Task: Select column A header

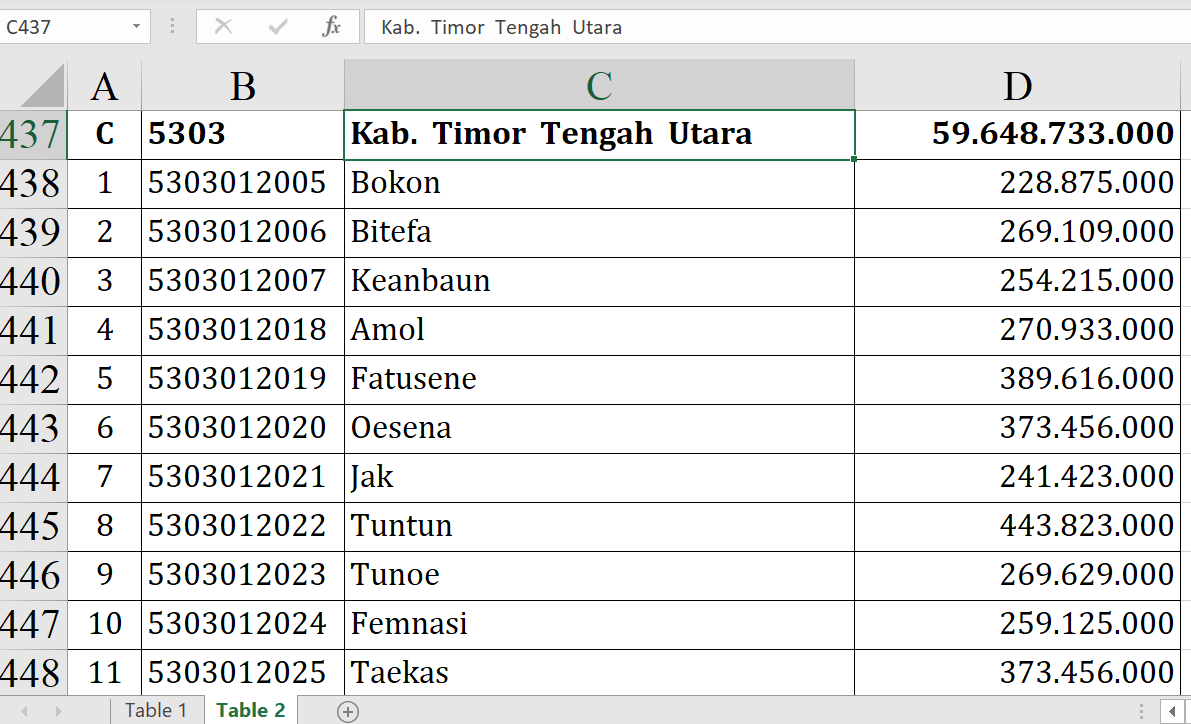Action: [x=104, y=87]
